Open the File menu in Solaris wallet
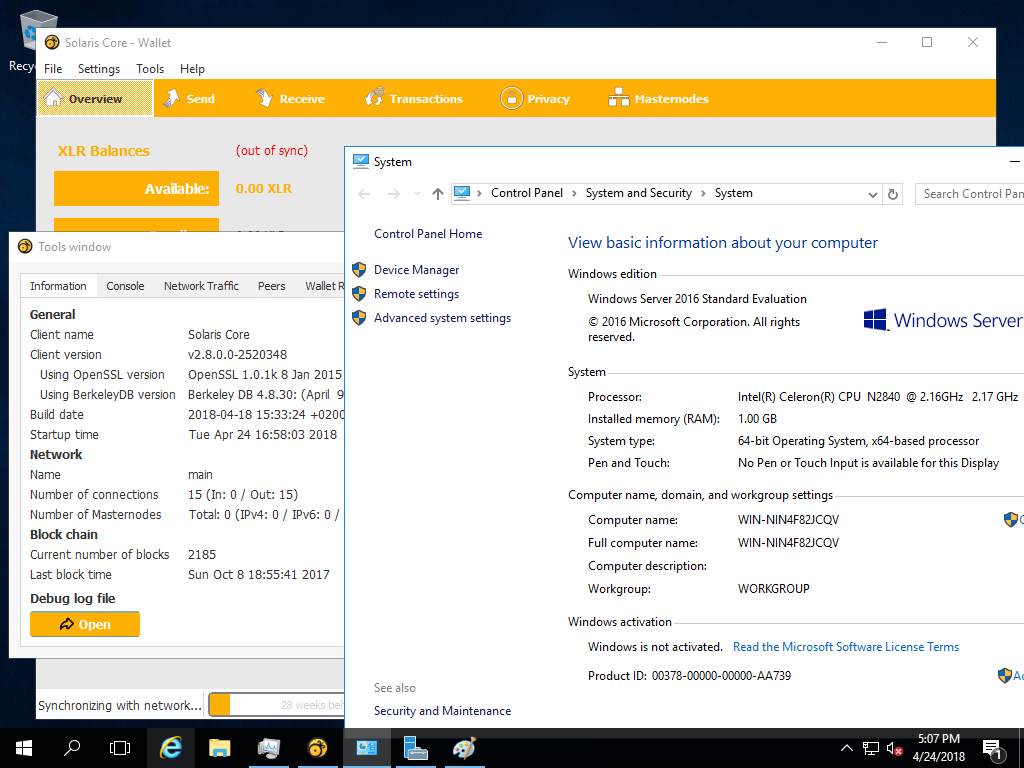The height and width of the screenshot is (768, 1024). point(53,69)
